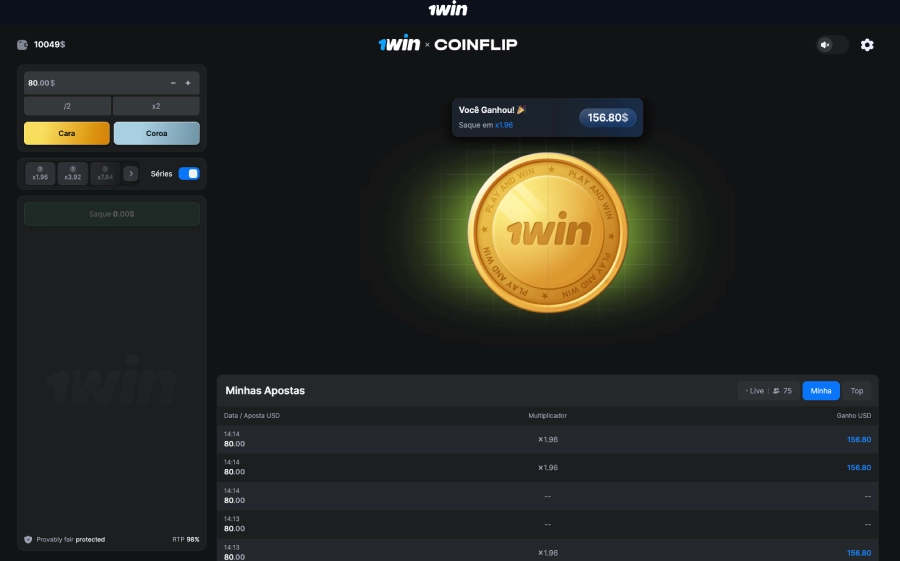Select the x1.96 series step

[40, 173]
